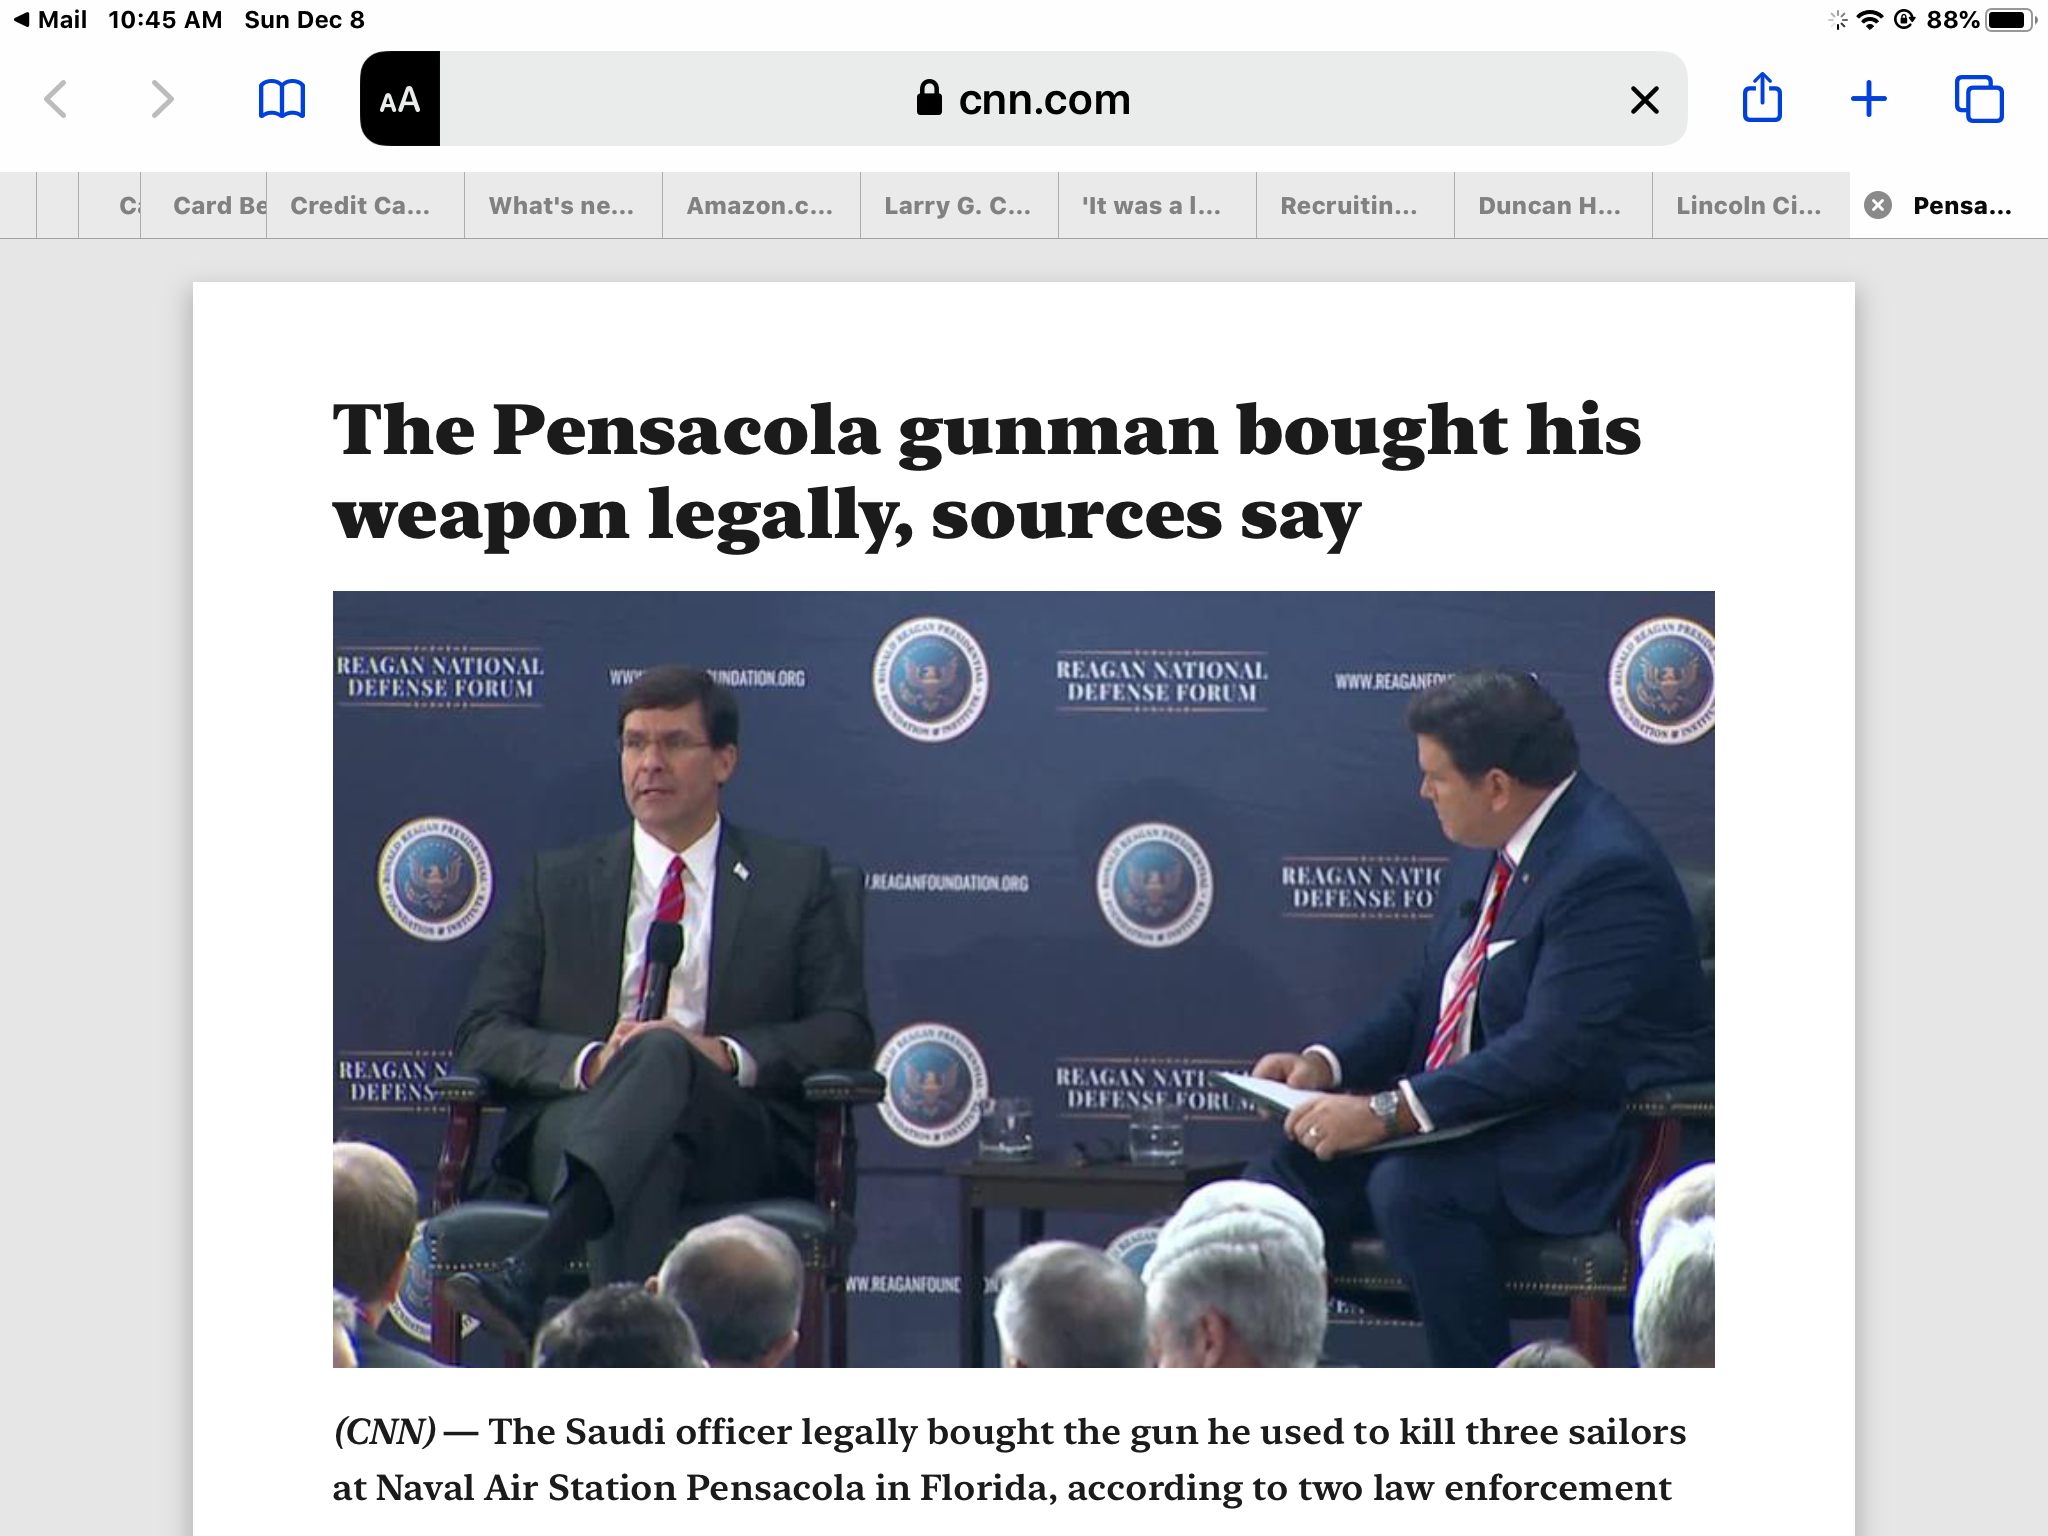Switch to the What's ne... tab
This screenshot has width=2048, height=1536.
tap(563, 205)
